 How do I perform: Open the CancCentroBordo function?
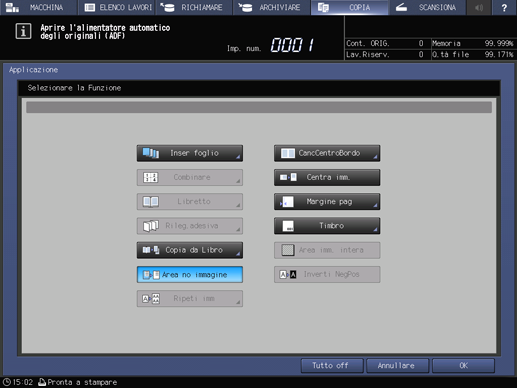click(327, 153)
